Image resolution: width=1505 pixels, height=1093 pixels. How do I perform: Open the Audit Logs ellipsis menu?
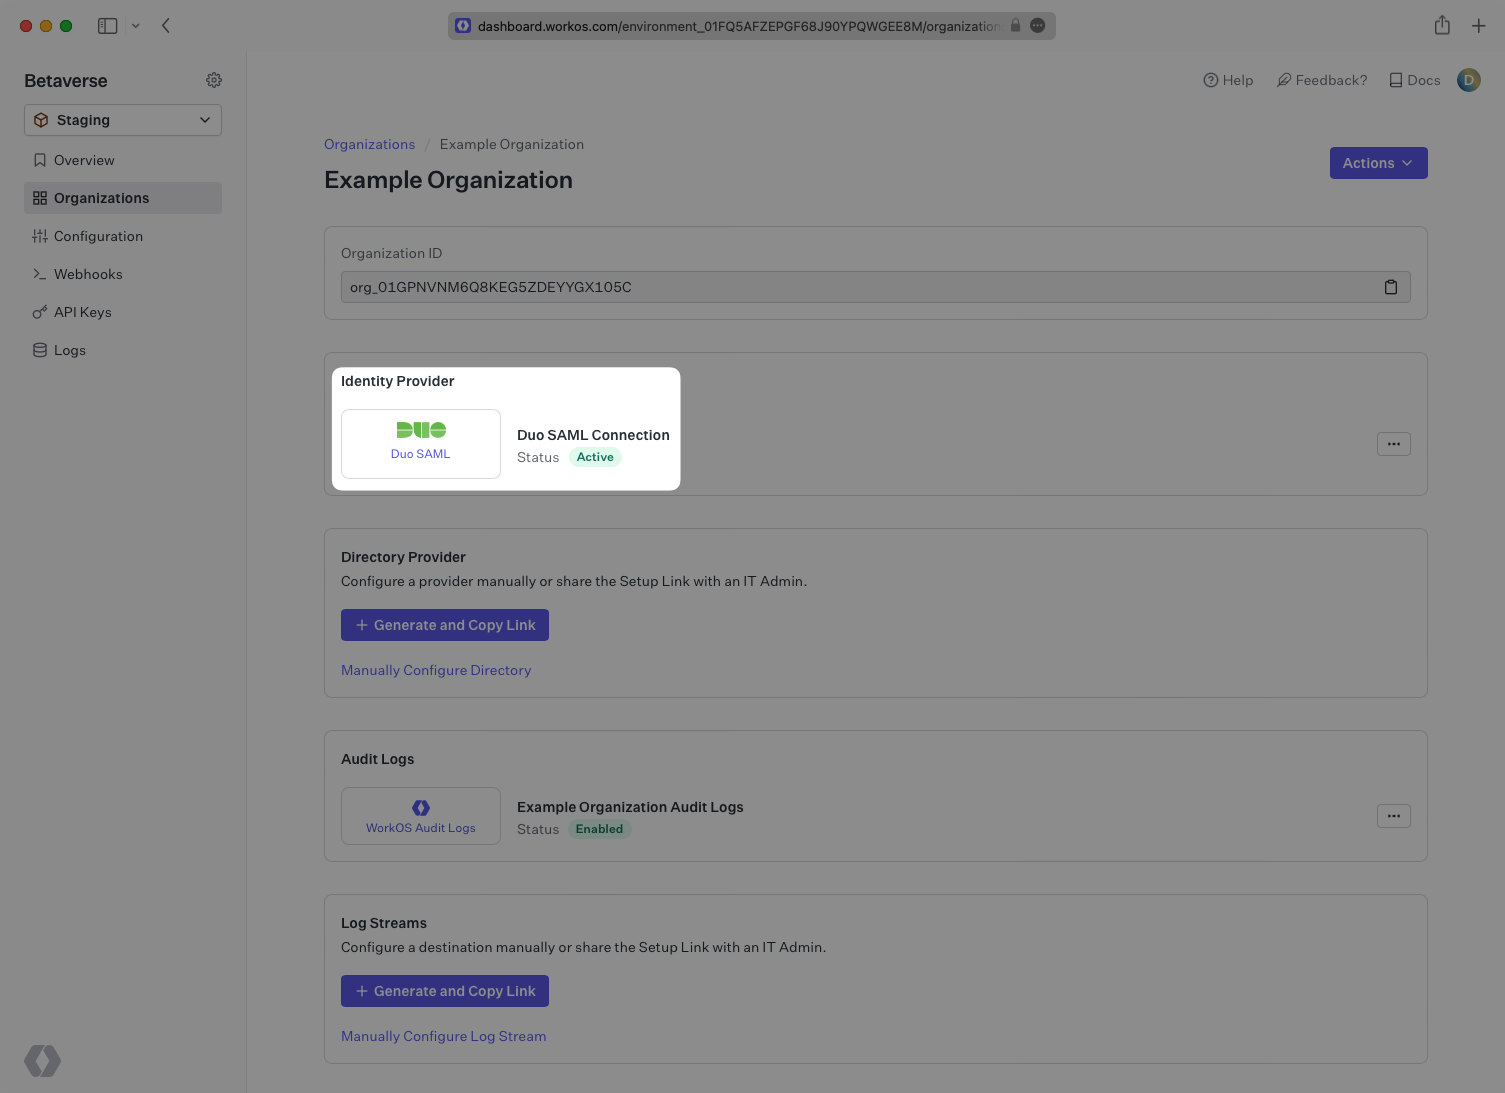[x=1393, y=816]
